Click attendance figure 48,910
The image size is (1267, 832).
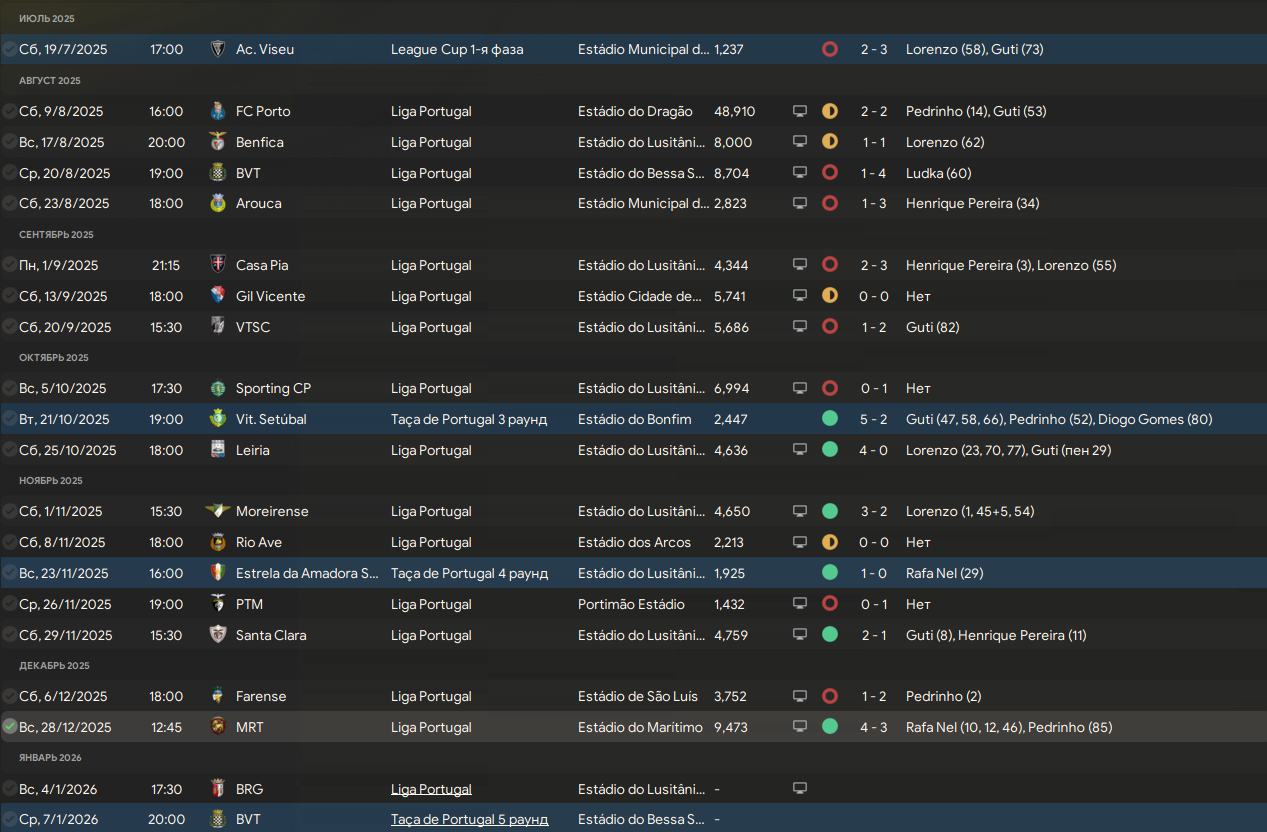(735, 111)
